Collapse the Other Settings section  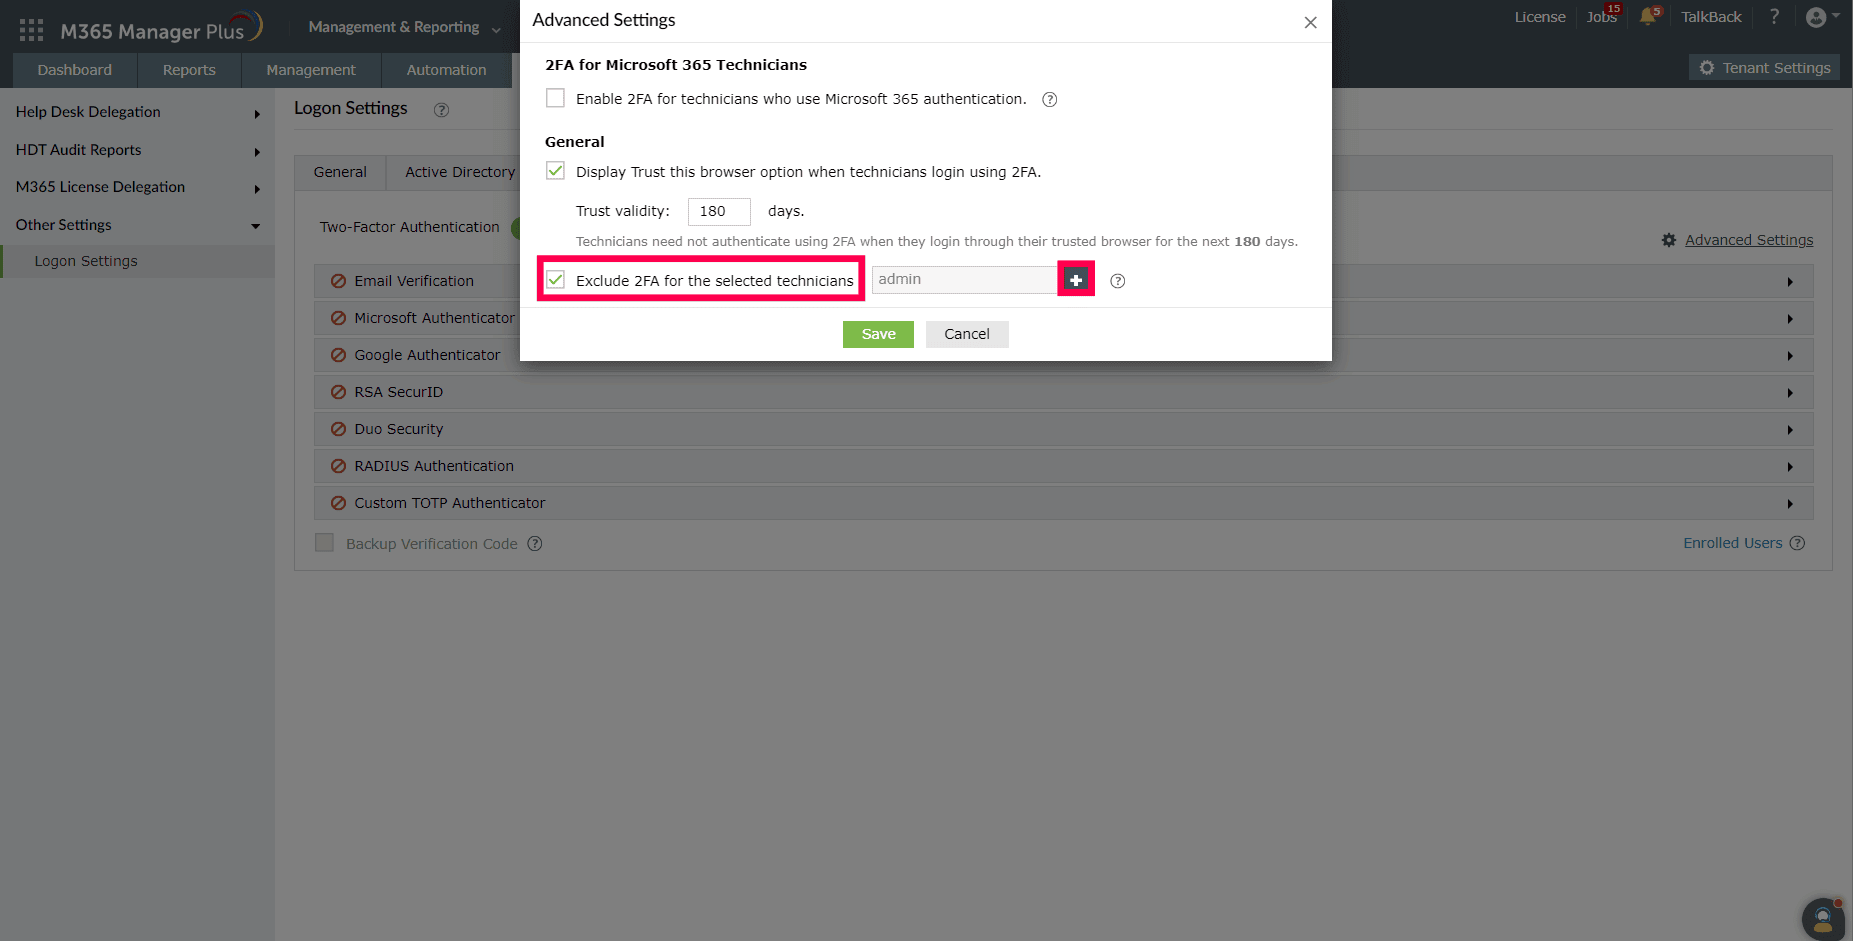[x=137, y=225]
